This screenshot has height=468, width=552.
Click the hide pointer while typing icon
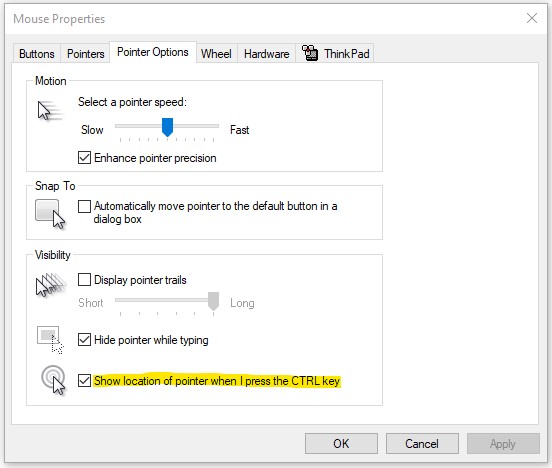click(50, 339)
